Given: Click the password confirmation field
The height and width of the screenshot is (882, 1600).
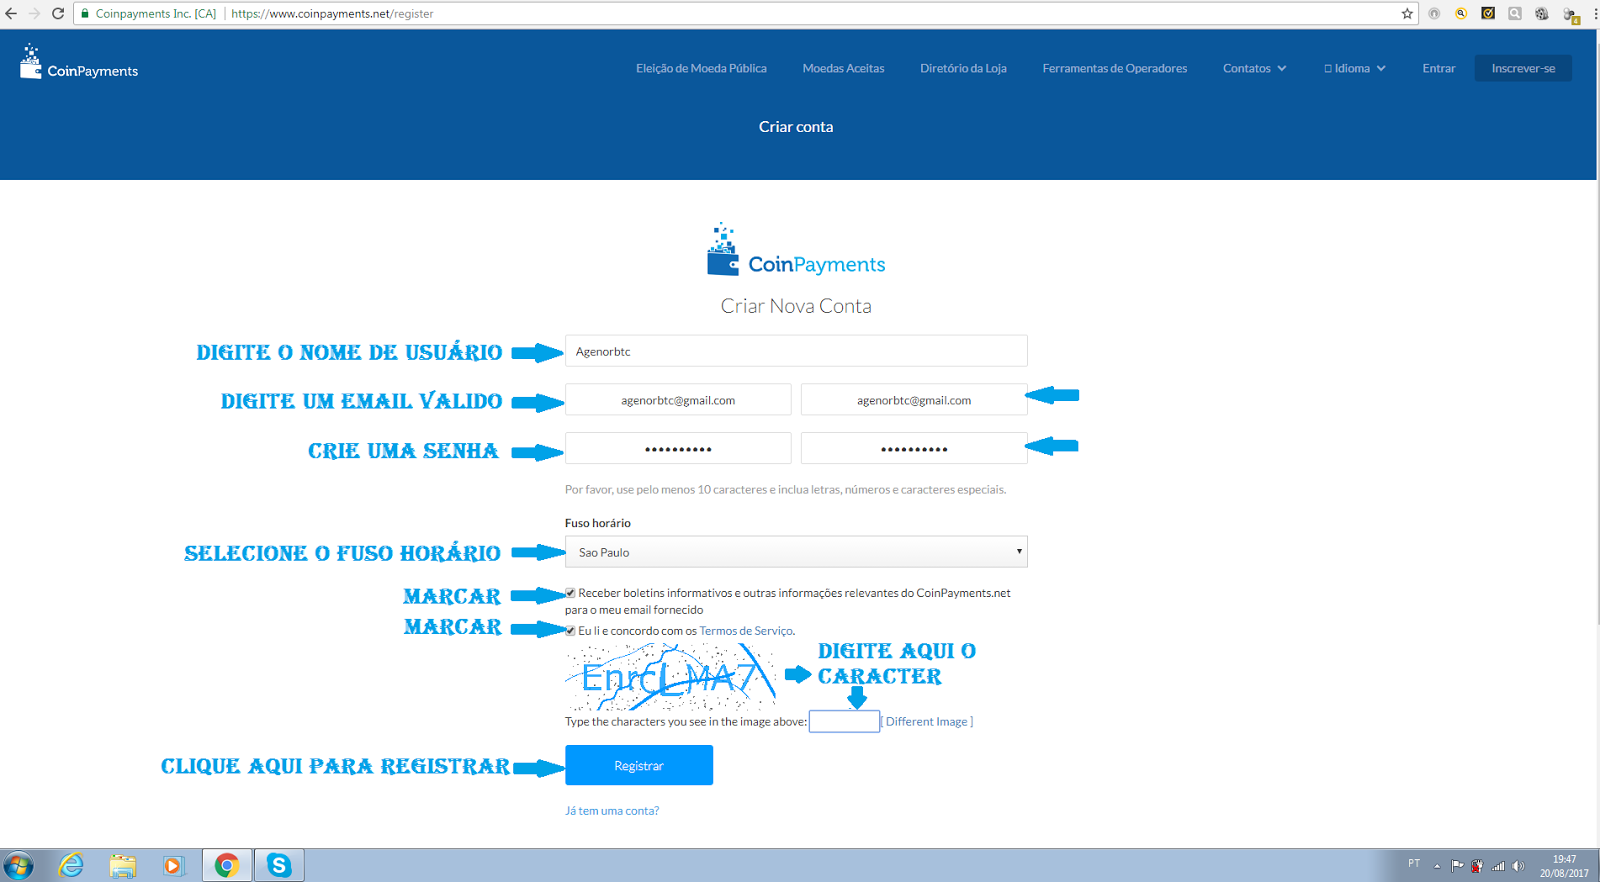Looking at the screenshot, I should [x=914, y=448].
